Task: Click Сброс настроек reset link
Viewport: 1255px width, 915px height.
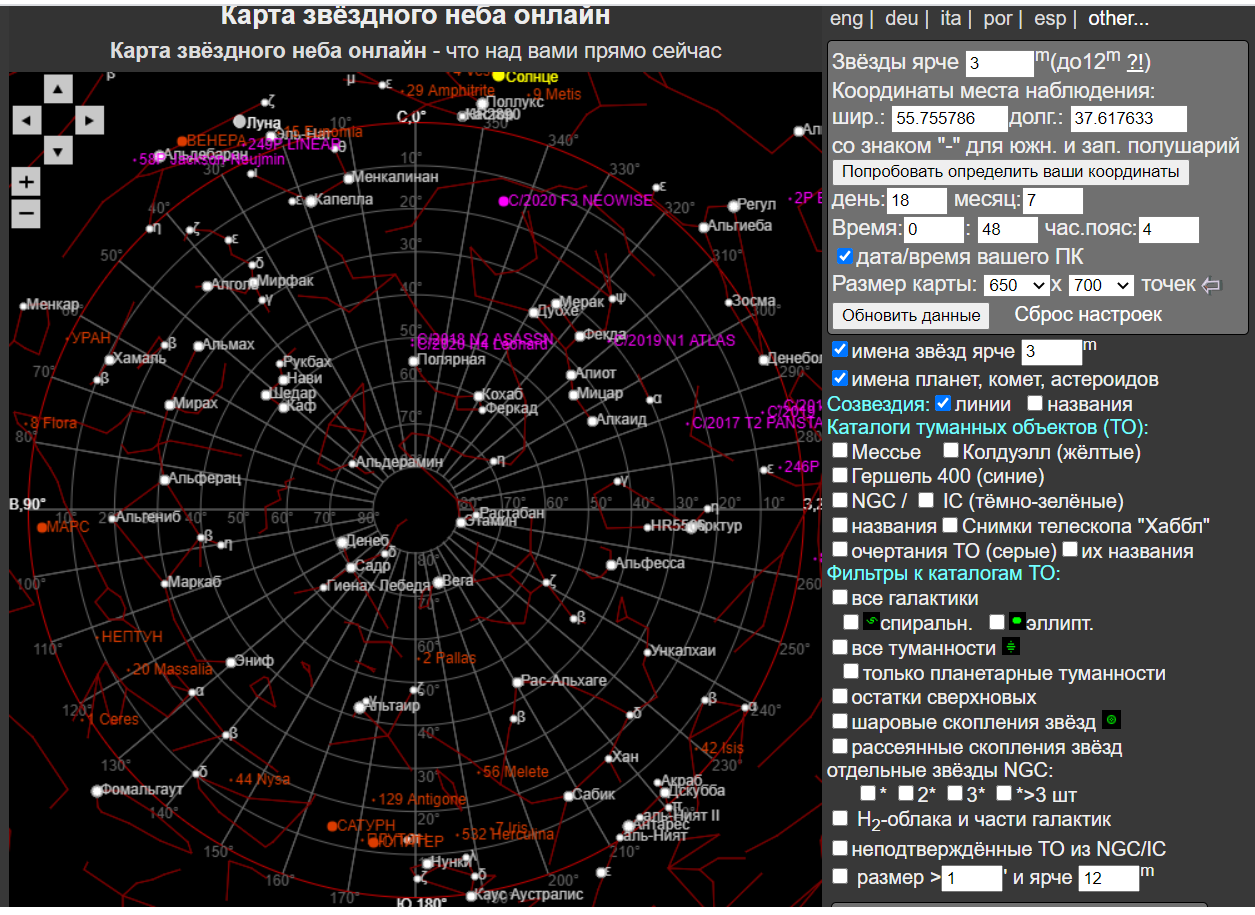Action: coord(1088,314)
